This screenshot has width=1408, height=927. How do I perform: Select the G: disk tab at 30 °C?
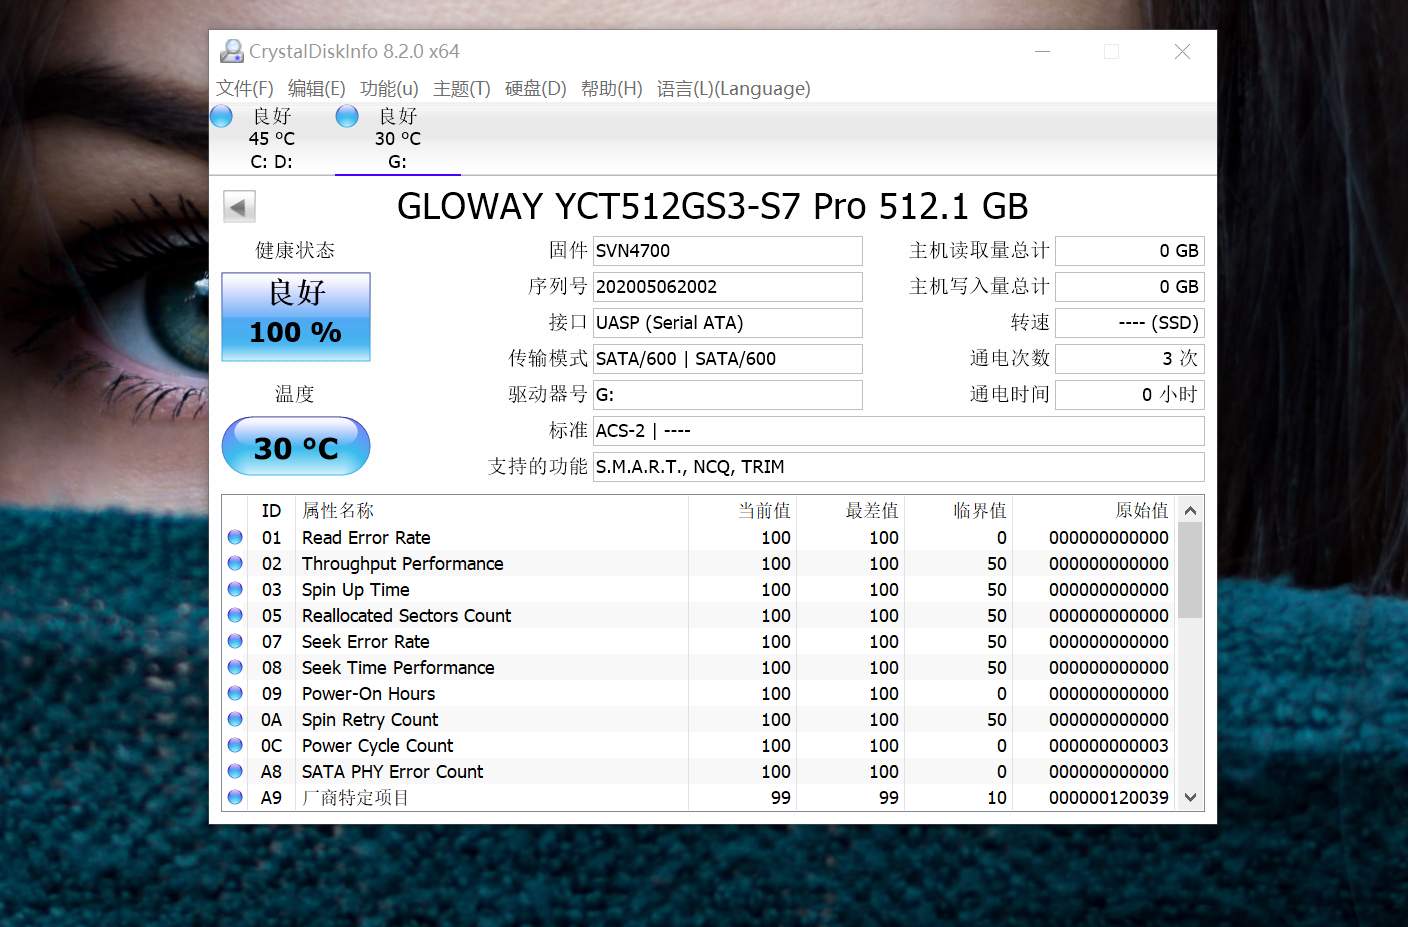point(398,138)
